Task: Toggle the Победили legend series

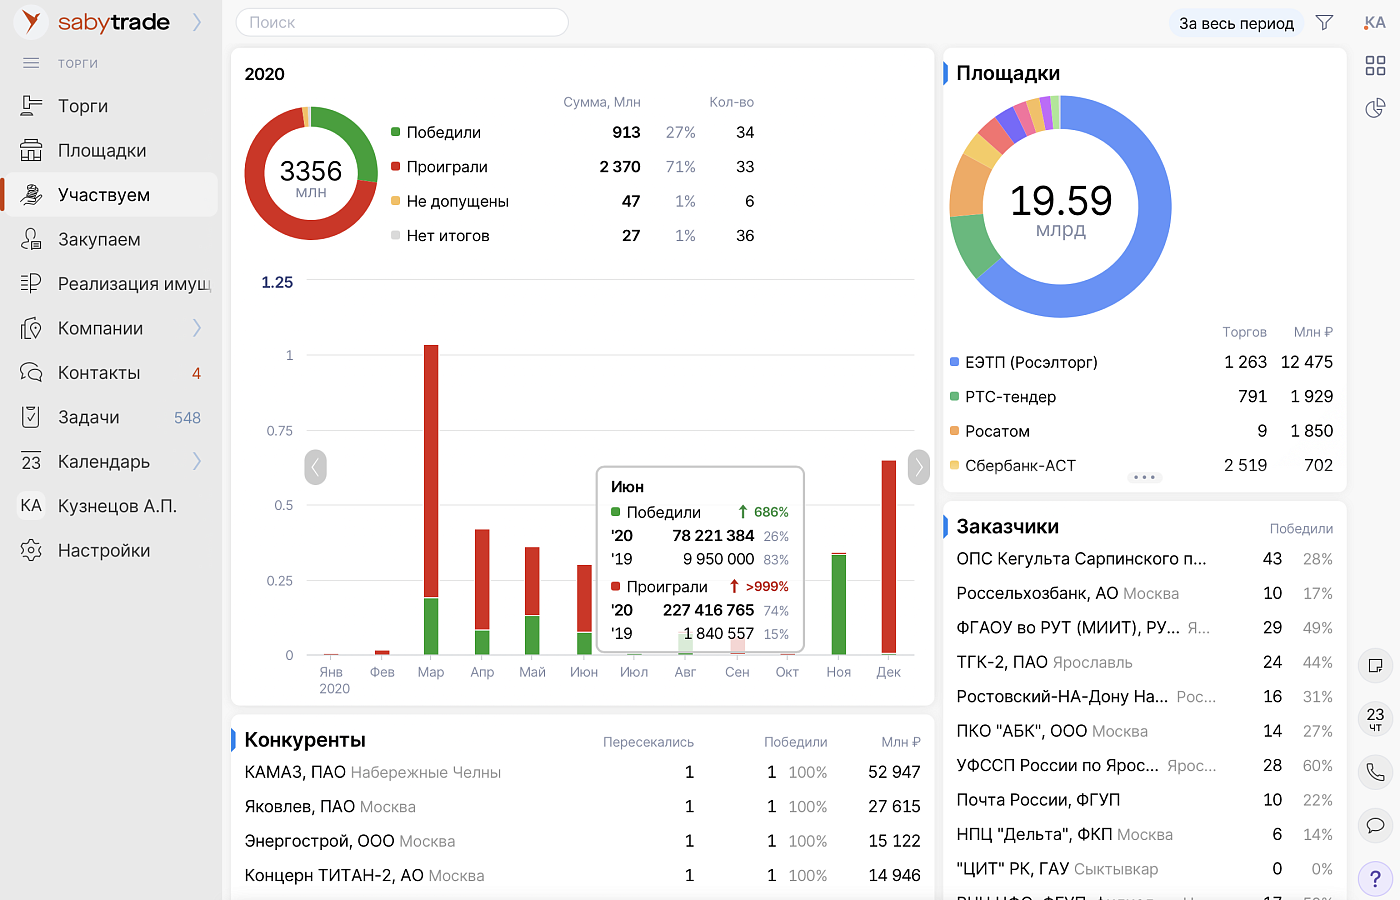Action: point(436,132)
